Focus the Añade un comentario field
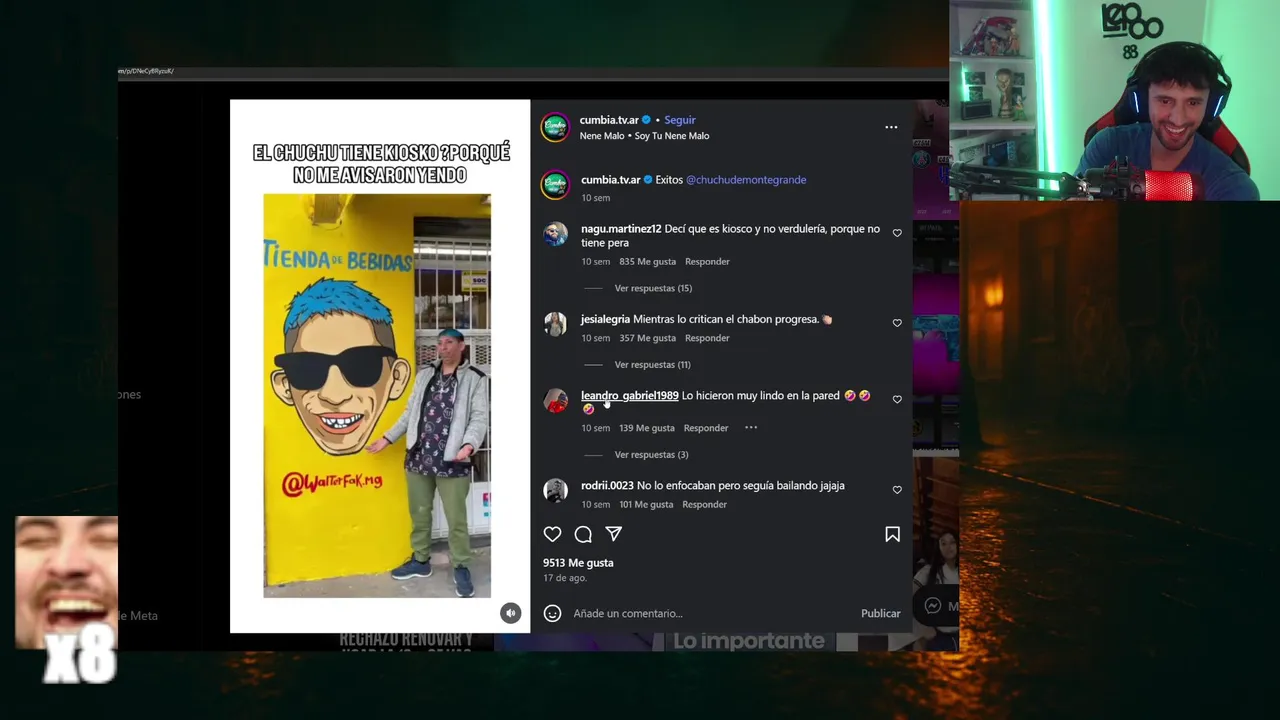The image size is (1280, 720). [x=710, y=613]
